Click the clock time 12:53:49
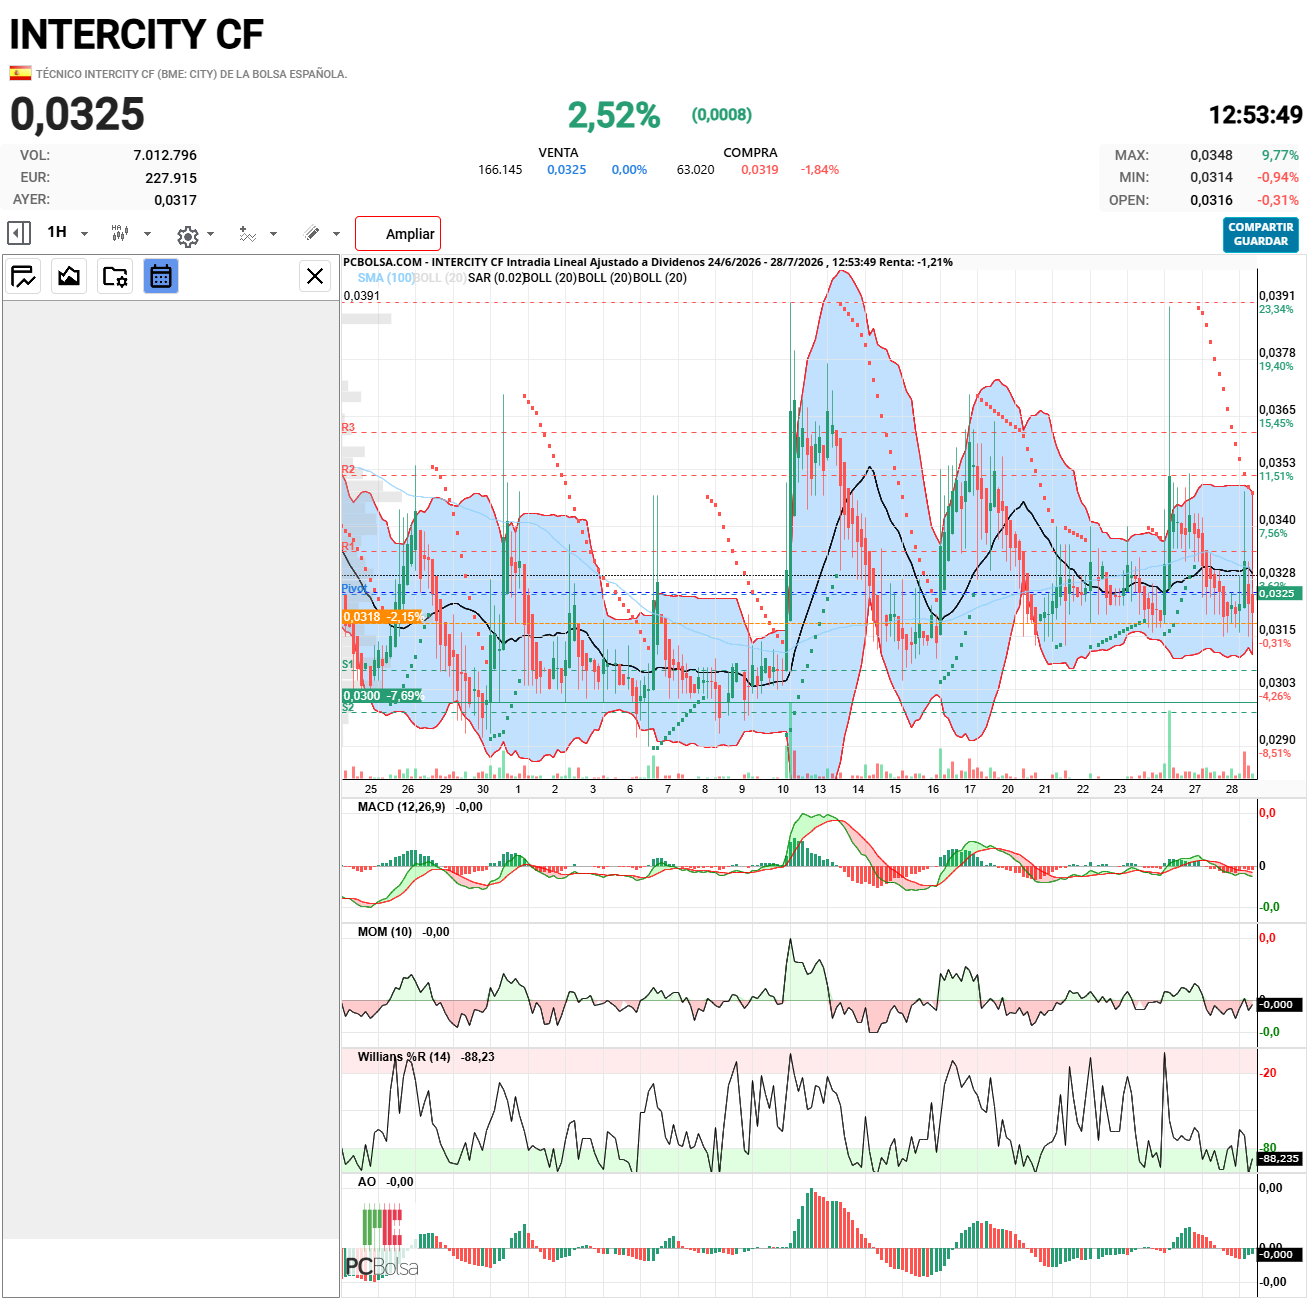Viewport: 1311px width, 1298px height. point(1256,115)
